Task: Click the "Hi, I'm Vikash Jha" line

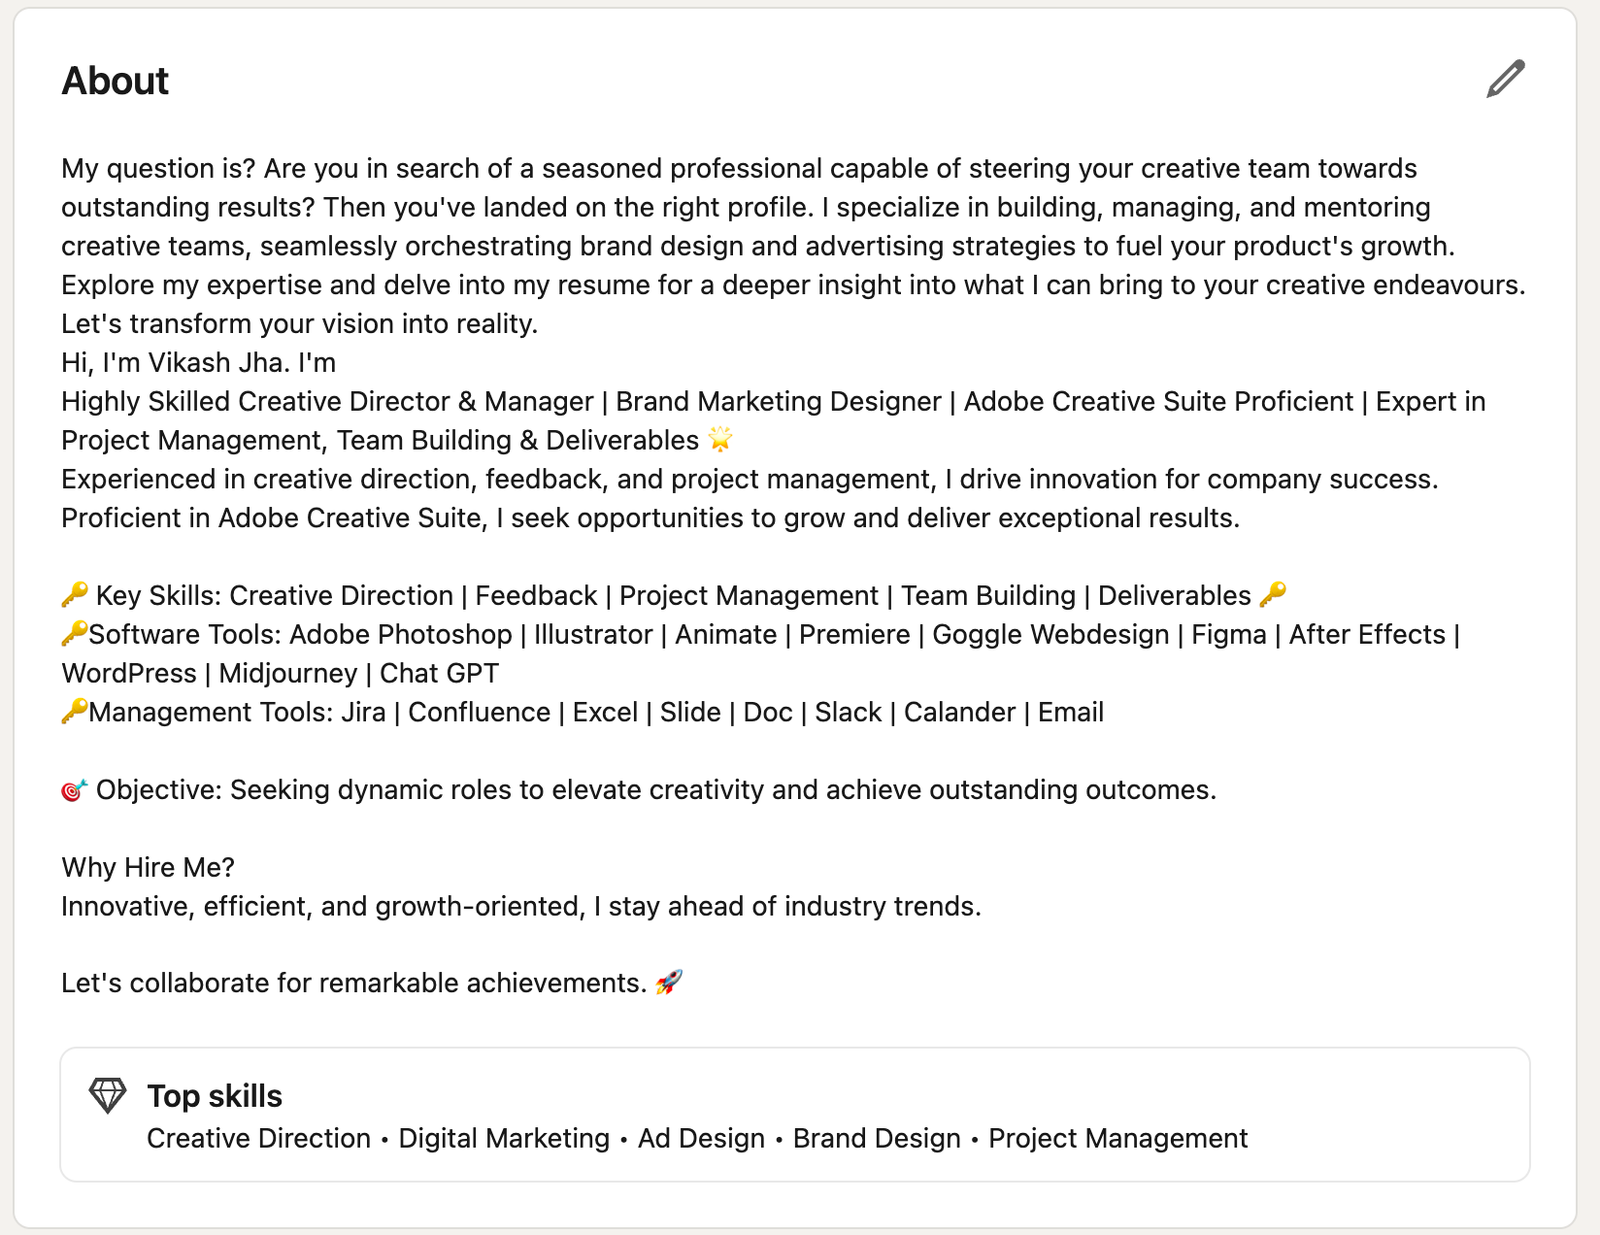Action: tap(198, 362)
